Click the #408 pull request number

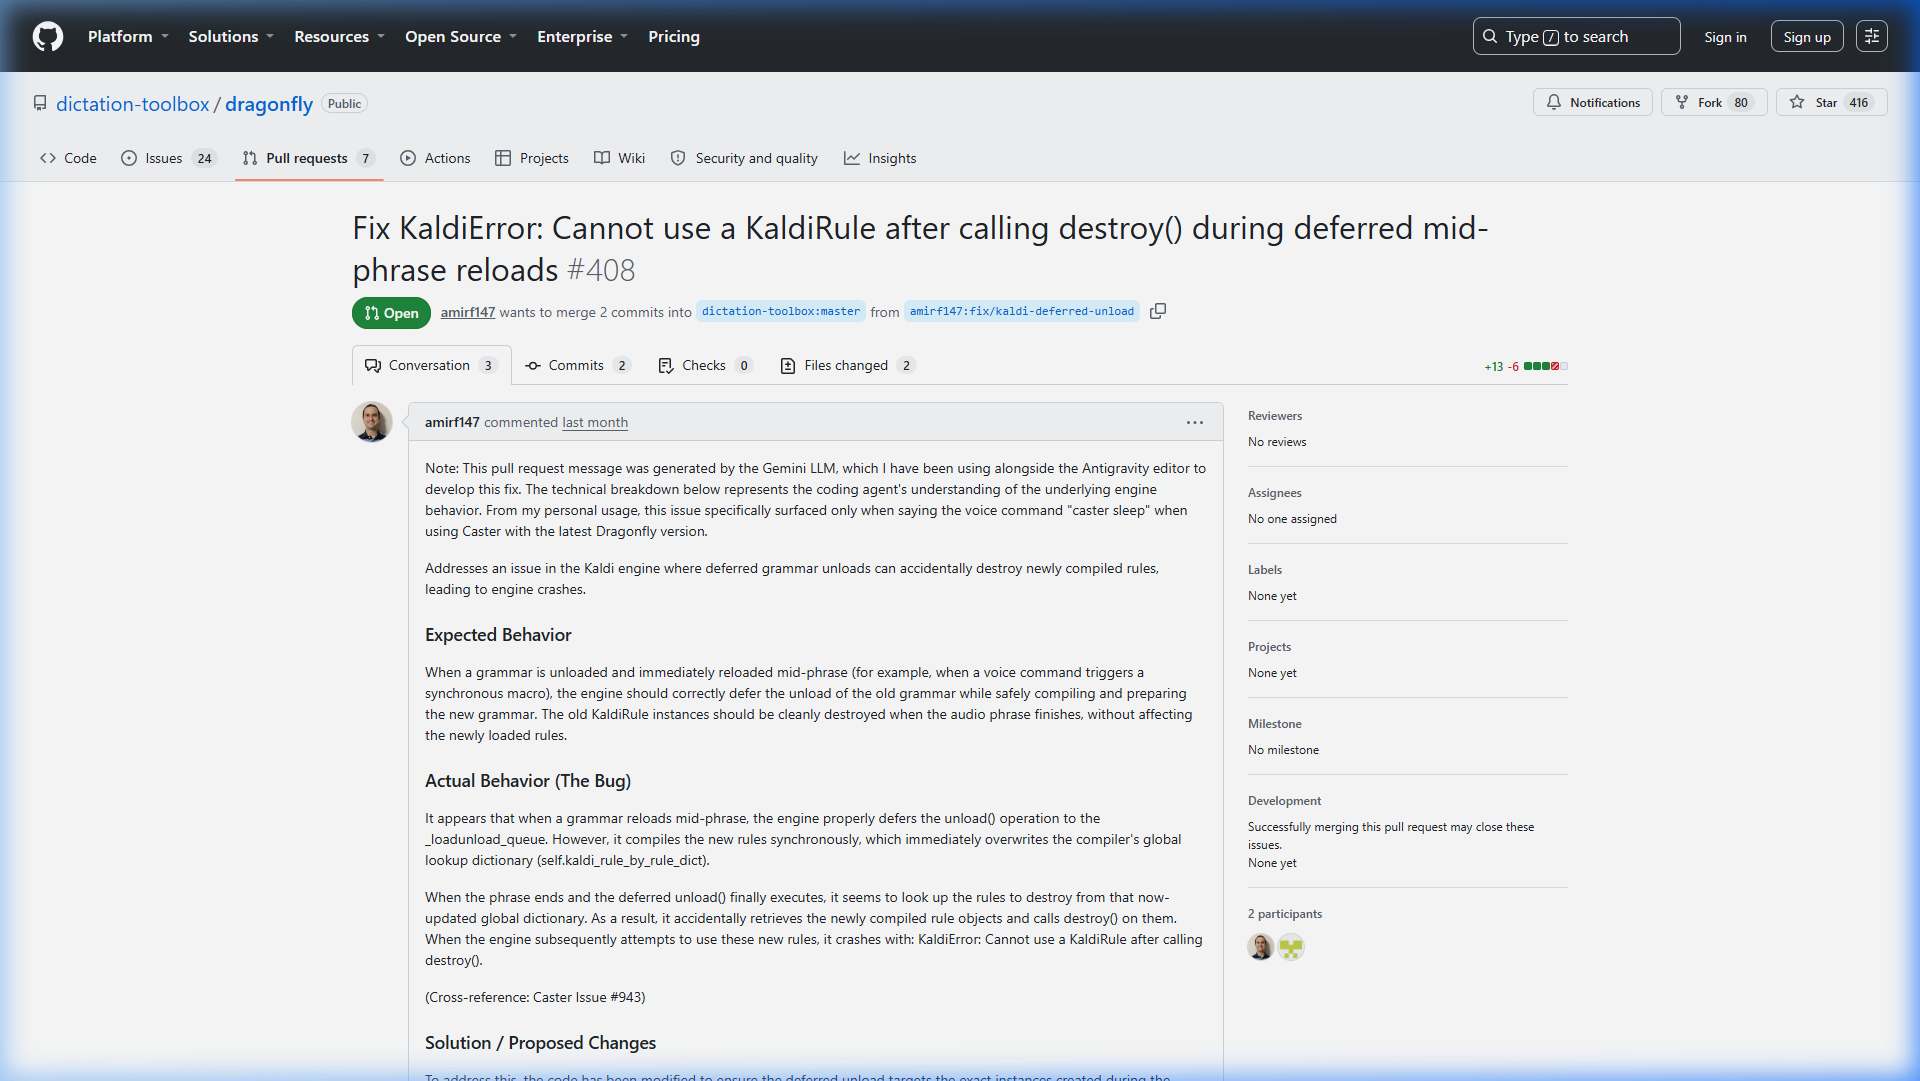pyautogui.click(x=601, y=270)
